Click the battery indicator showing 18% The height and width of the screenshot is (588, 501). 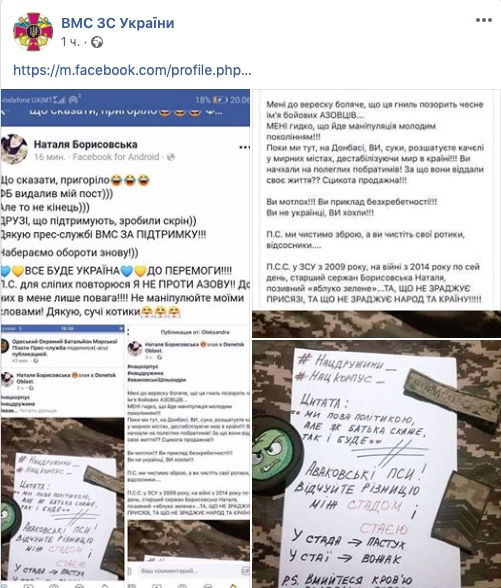click(220, 100)
